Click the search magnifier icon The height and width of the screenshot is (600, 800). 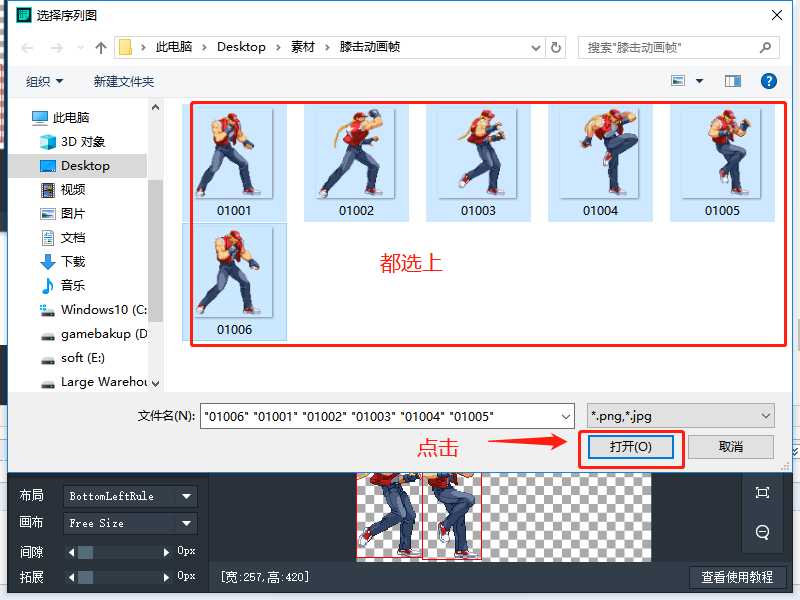click(x=765, y=47)
